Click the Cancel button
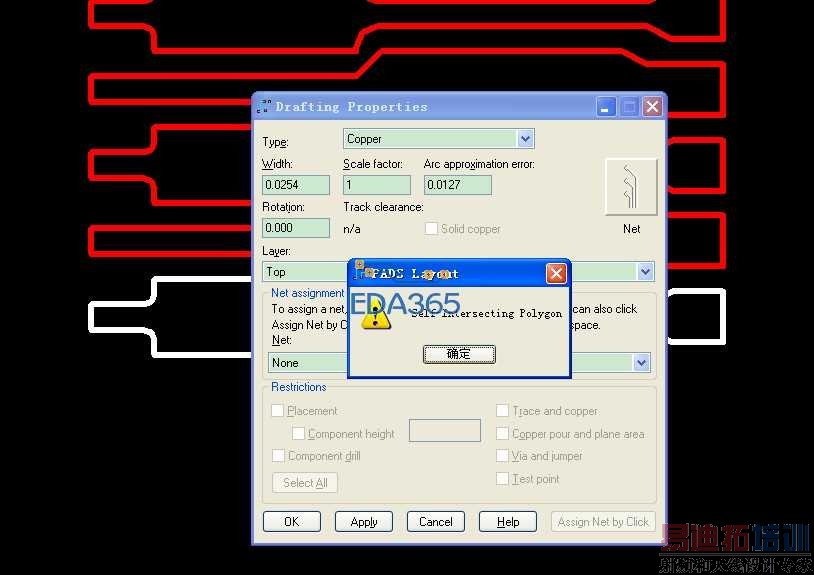 click(x=436, y=522)
